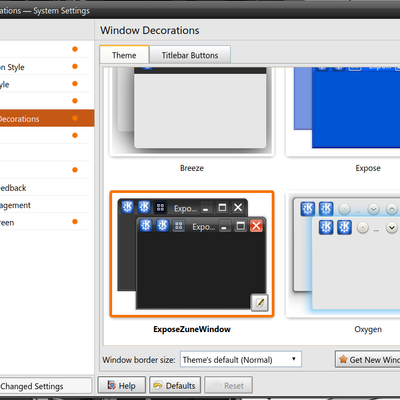
Task: Click the ExposeZuneWindow theme label
Action: tap(192, 329)
